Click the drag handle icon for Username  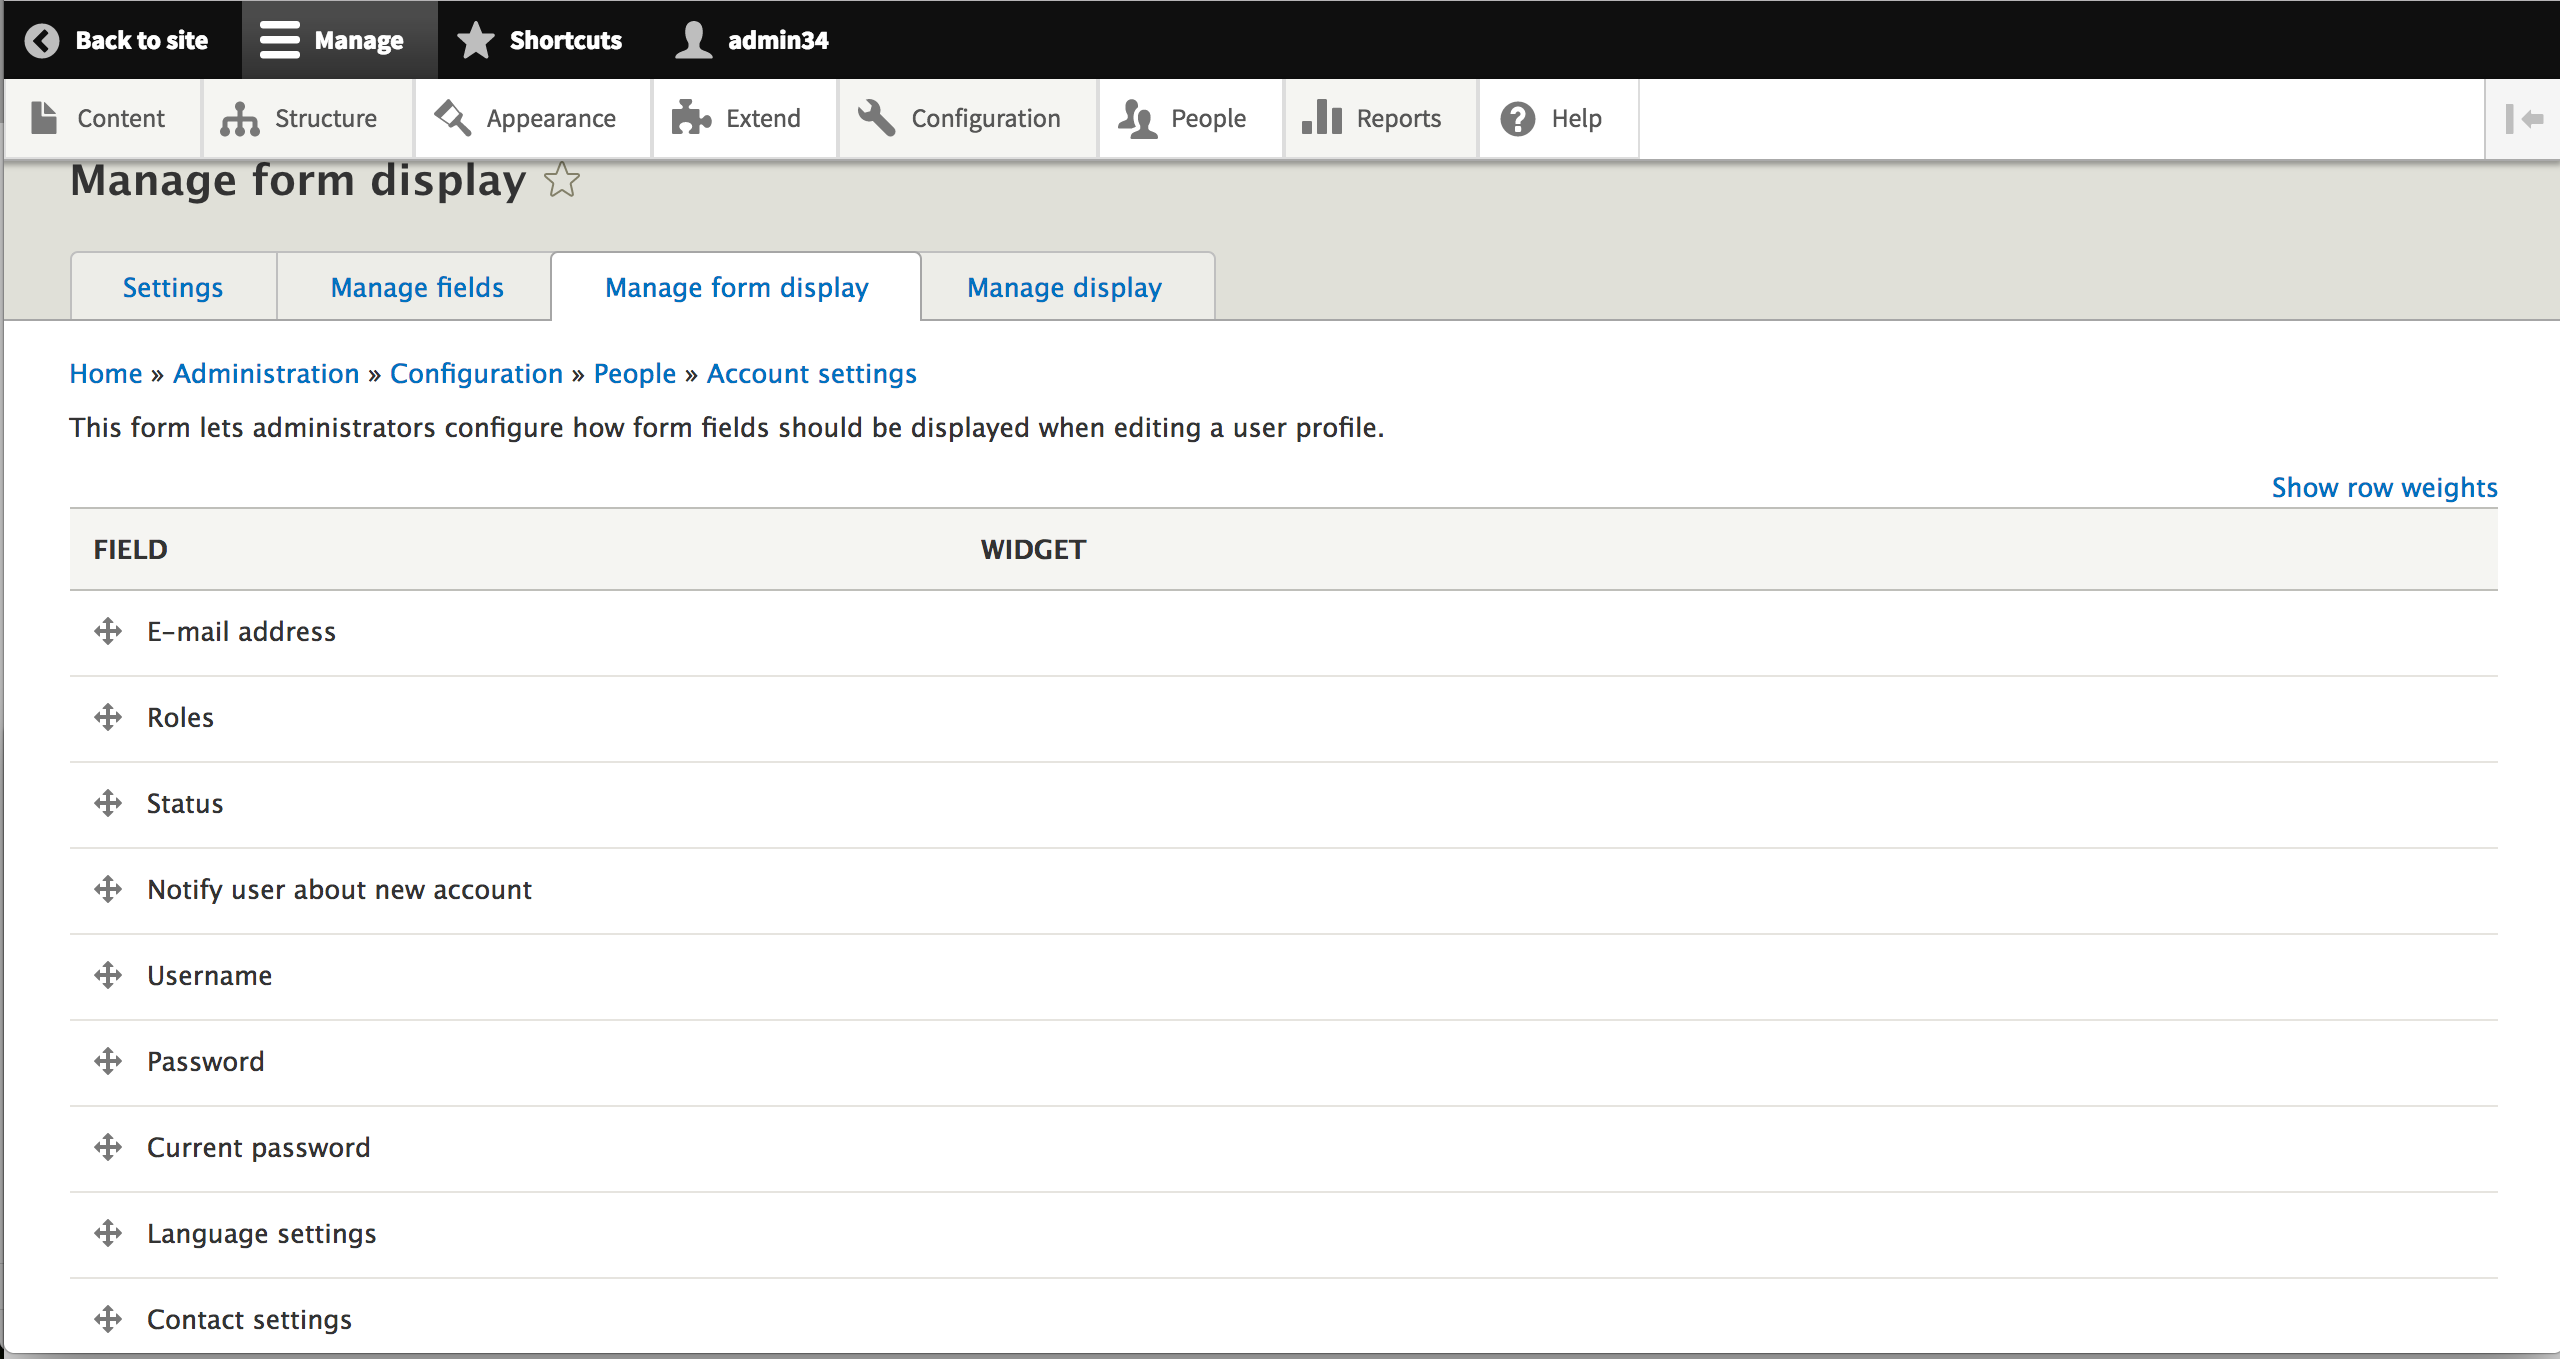[107, 975]
